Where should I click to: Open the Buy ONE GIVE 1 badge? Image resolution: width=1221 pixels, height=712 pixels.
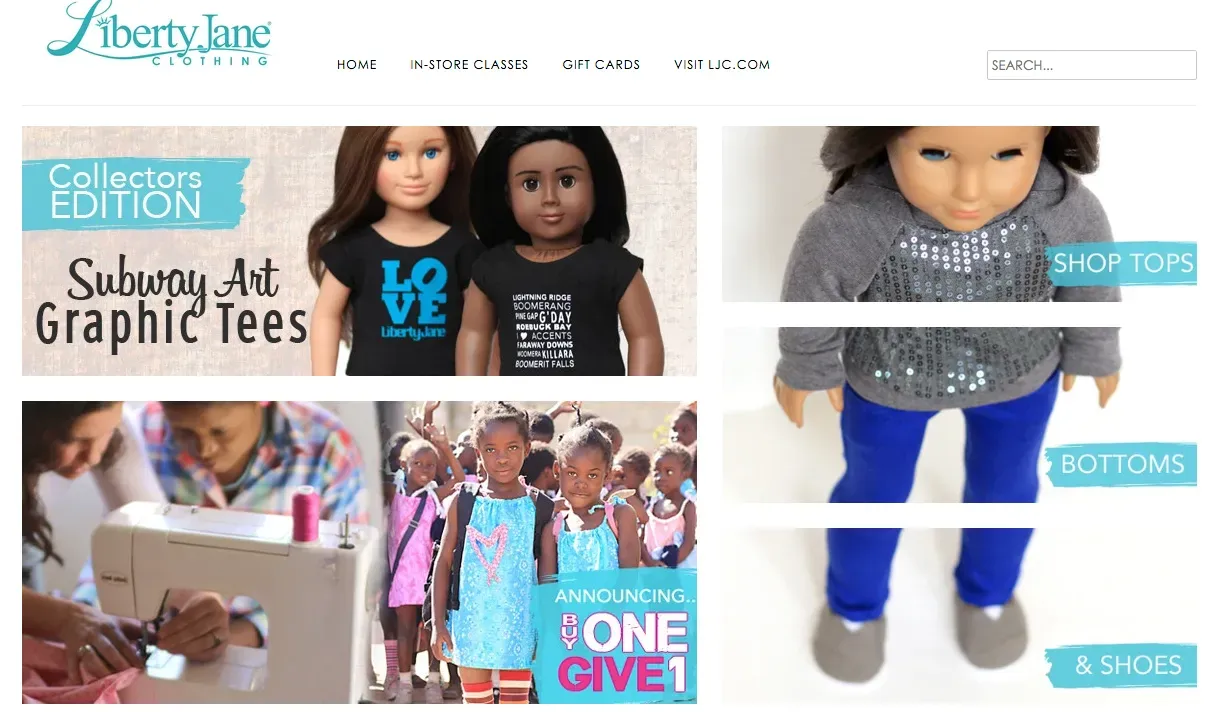620,651
